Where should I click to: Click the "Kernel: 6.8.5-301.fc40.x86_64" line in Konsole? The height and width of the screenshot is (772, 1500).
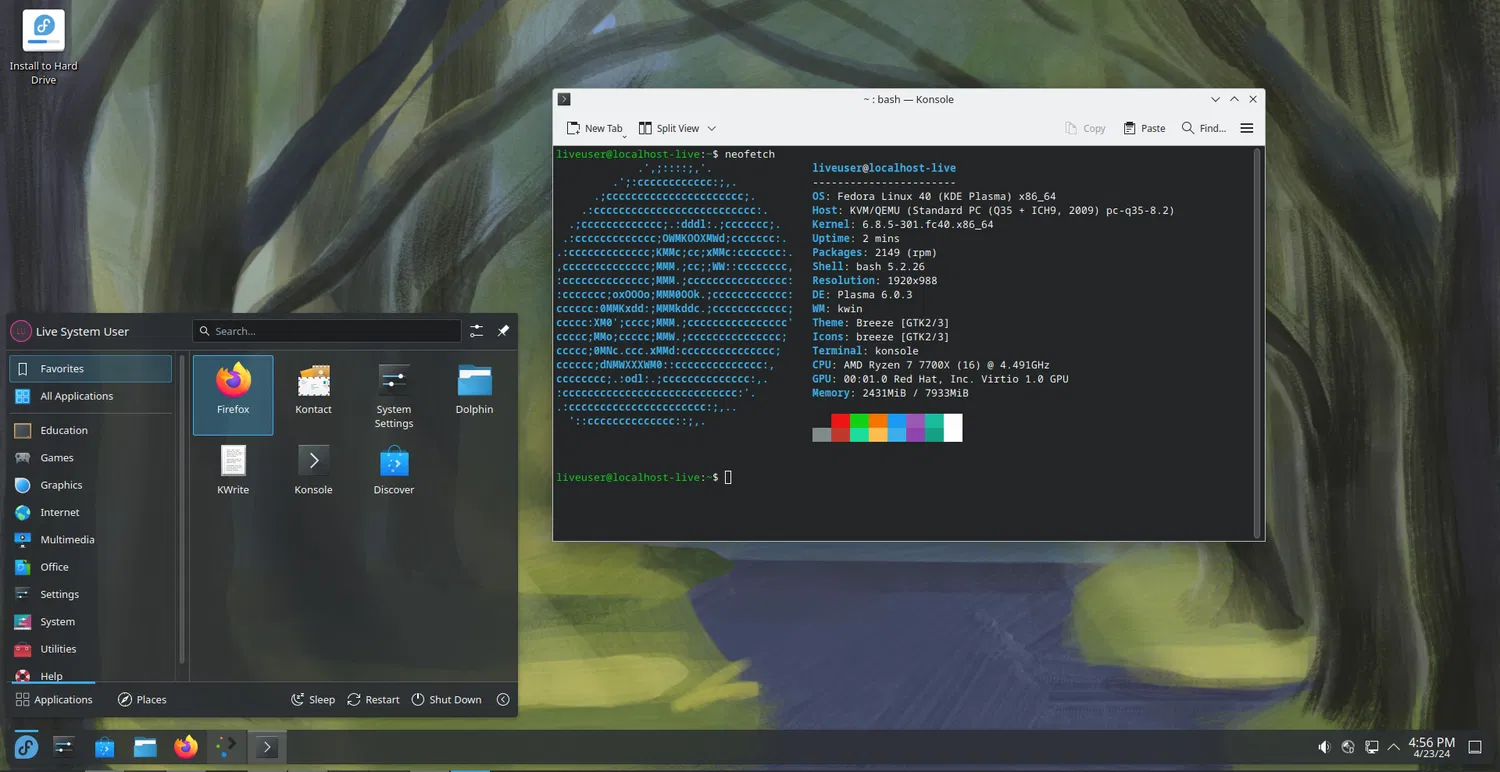coord(903,225)
